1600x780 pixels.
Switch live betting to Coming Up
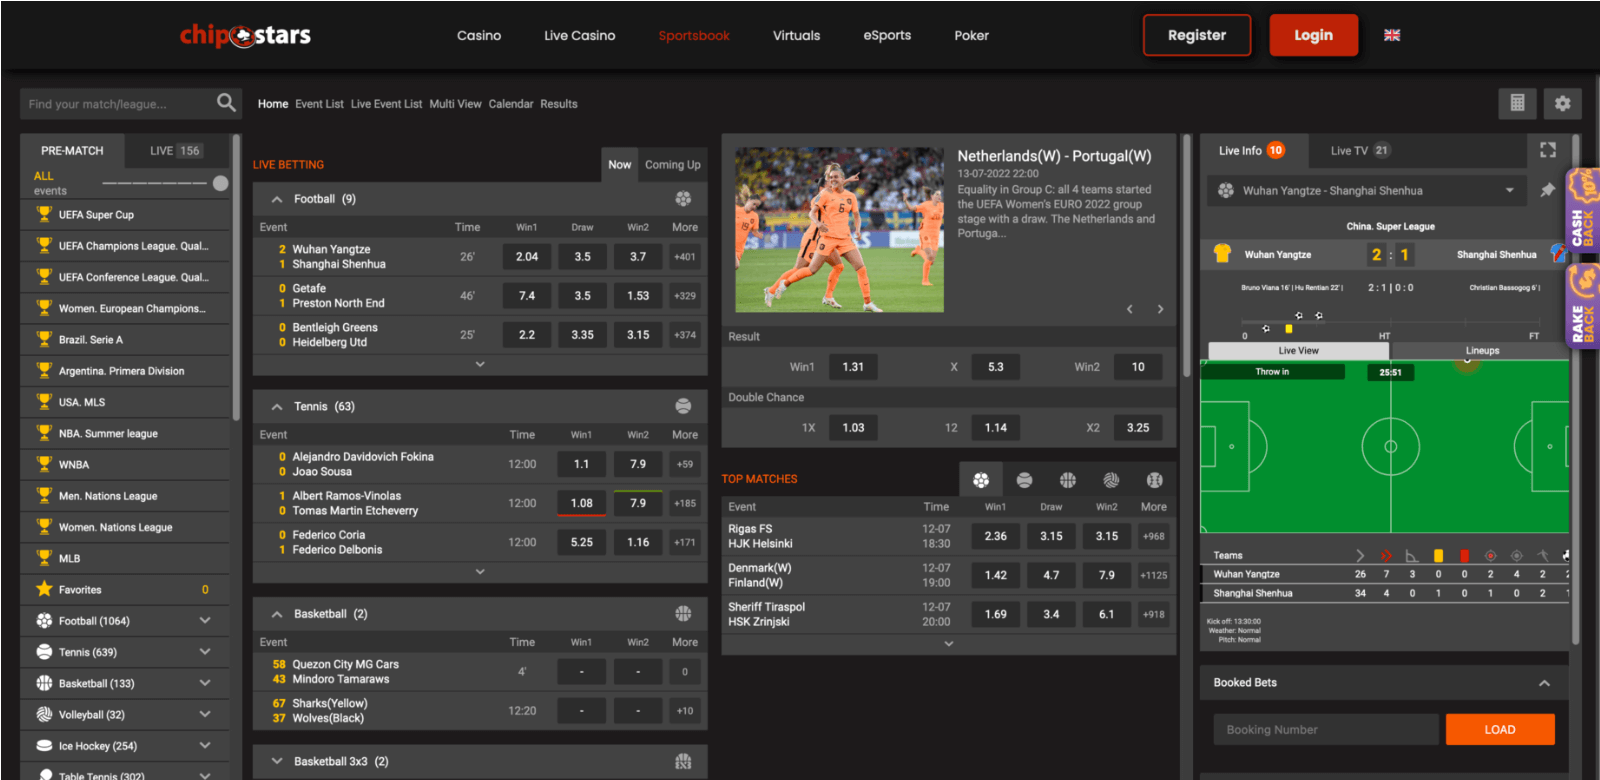click(x=672, y=165)
